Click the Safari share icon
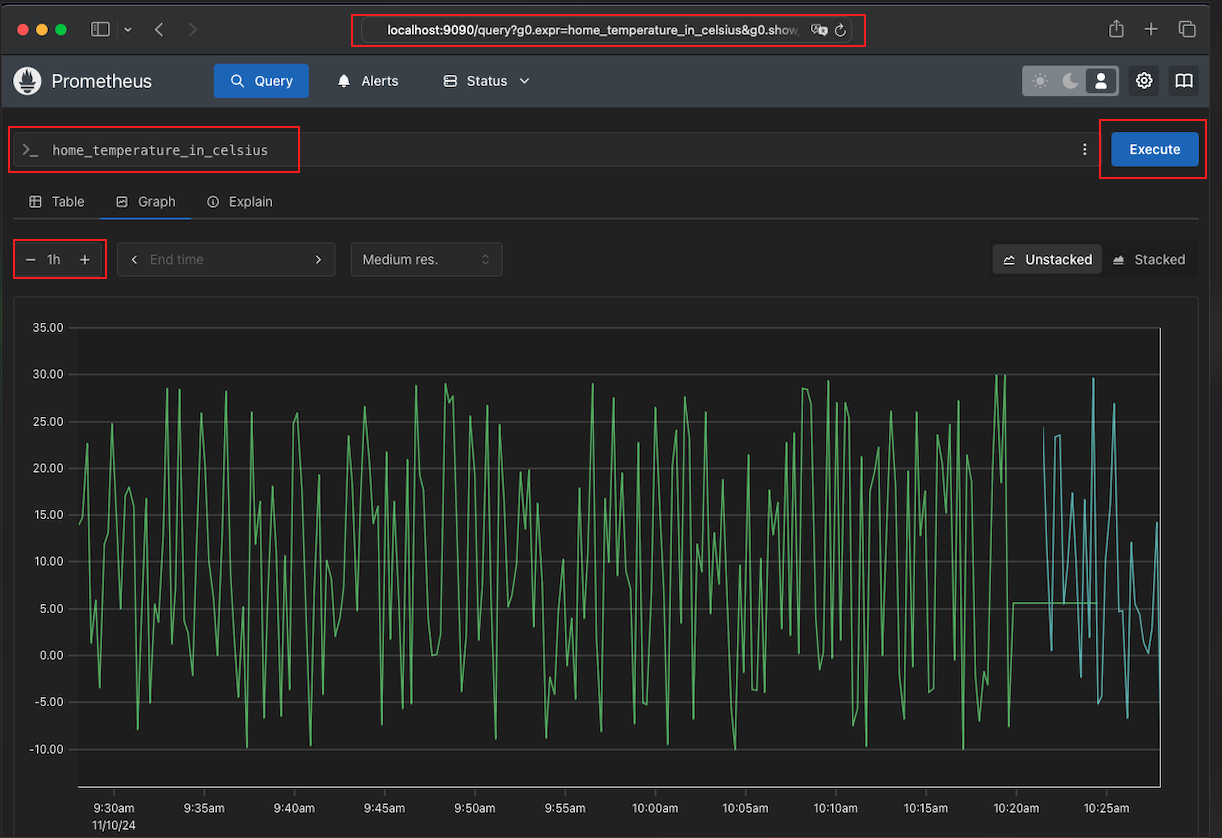 pos(1116,29)
